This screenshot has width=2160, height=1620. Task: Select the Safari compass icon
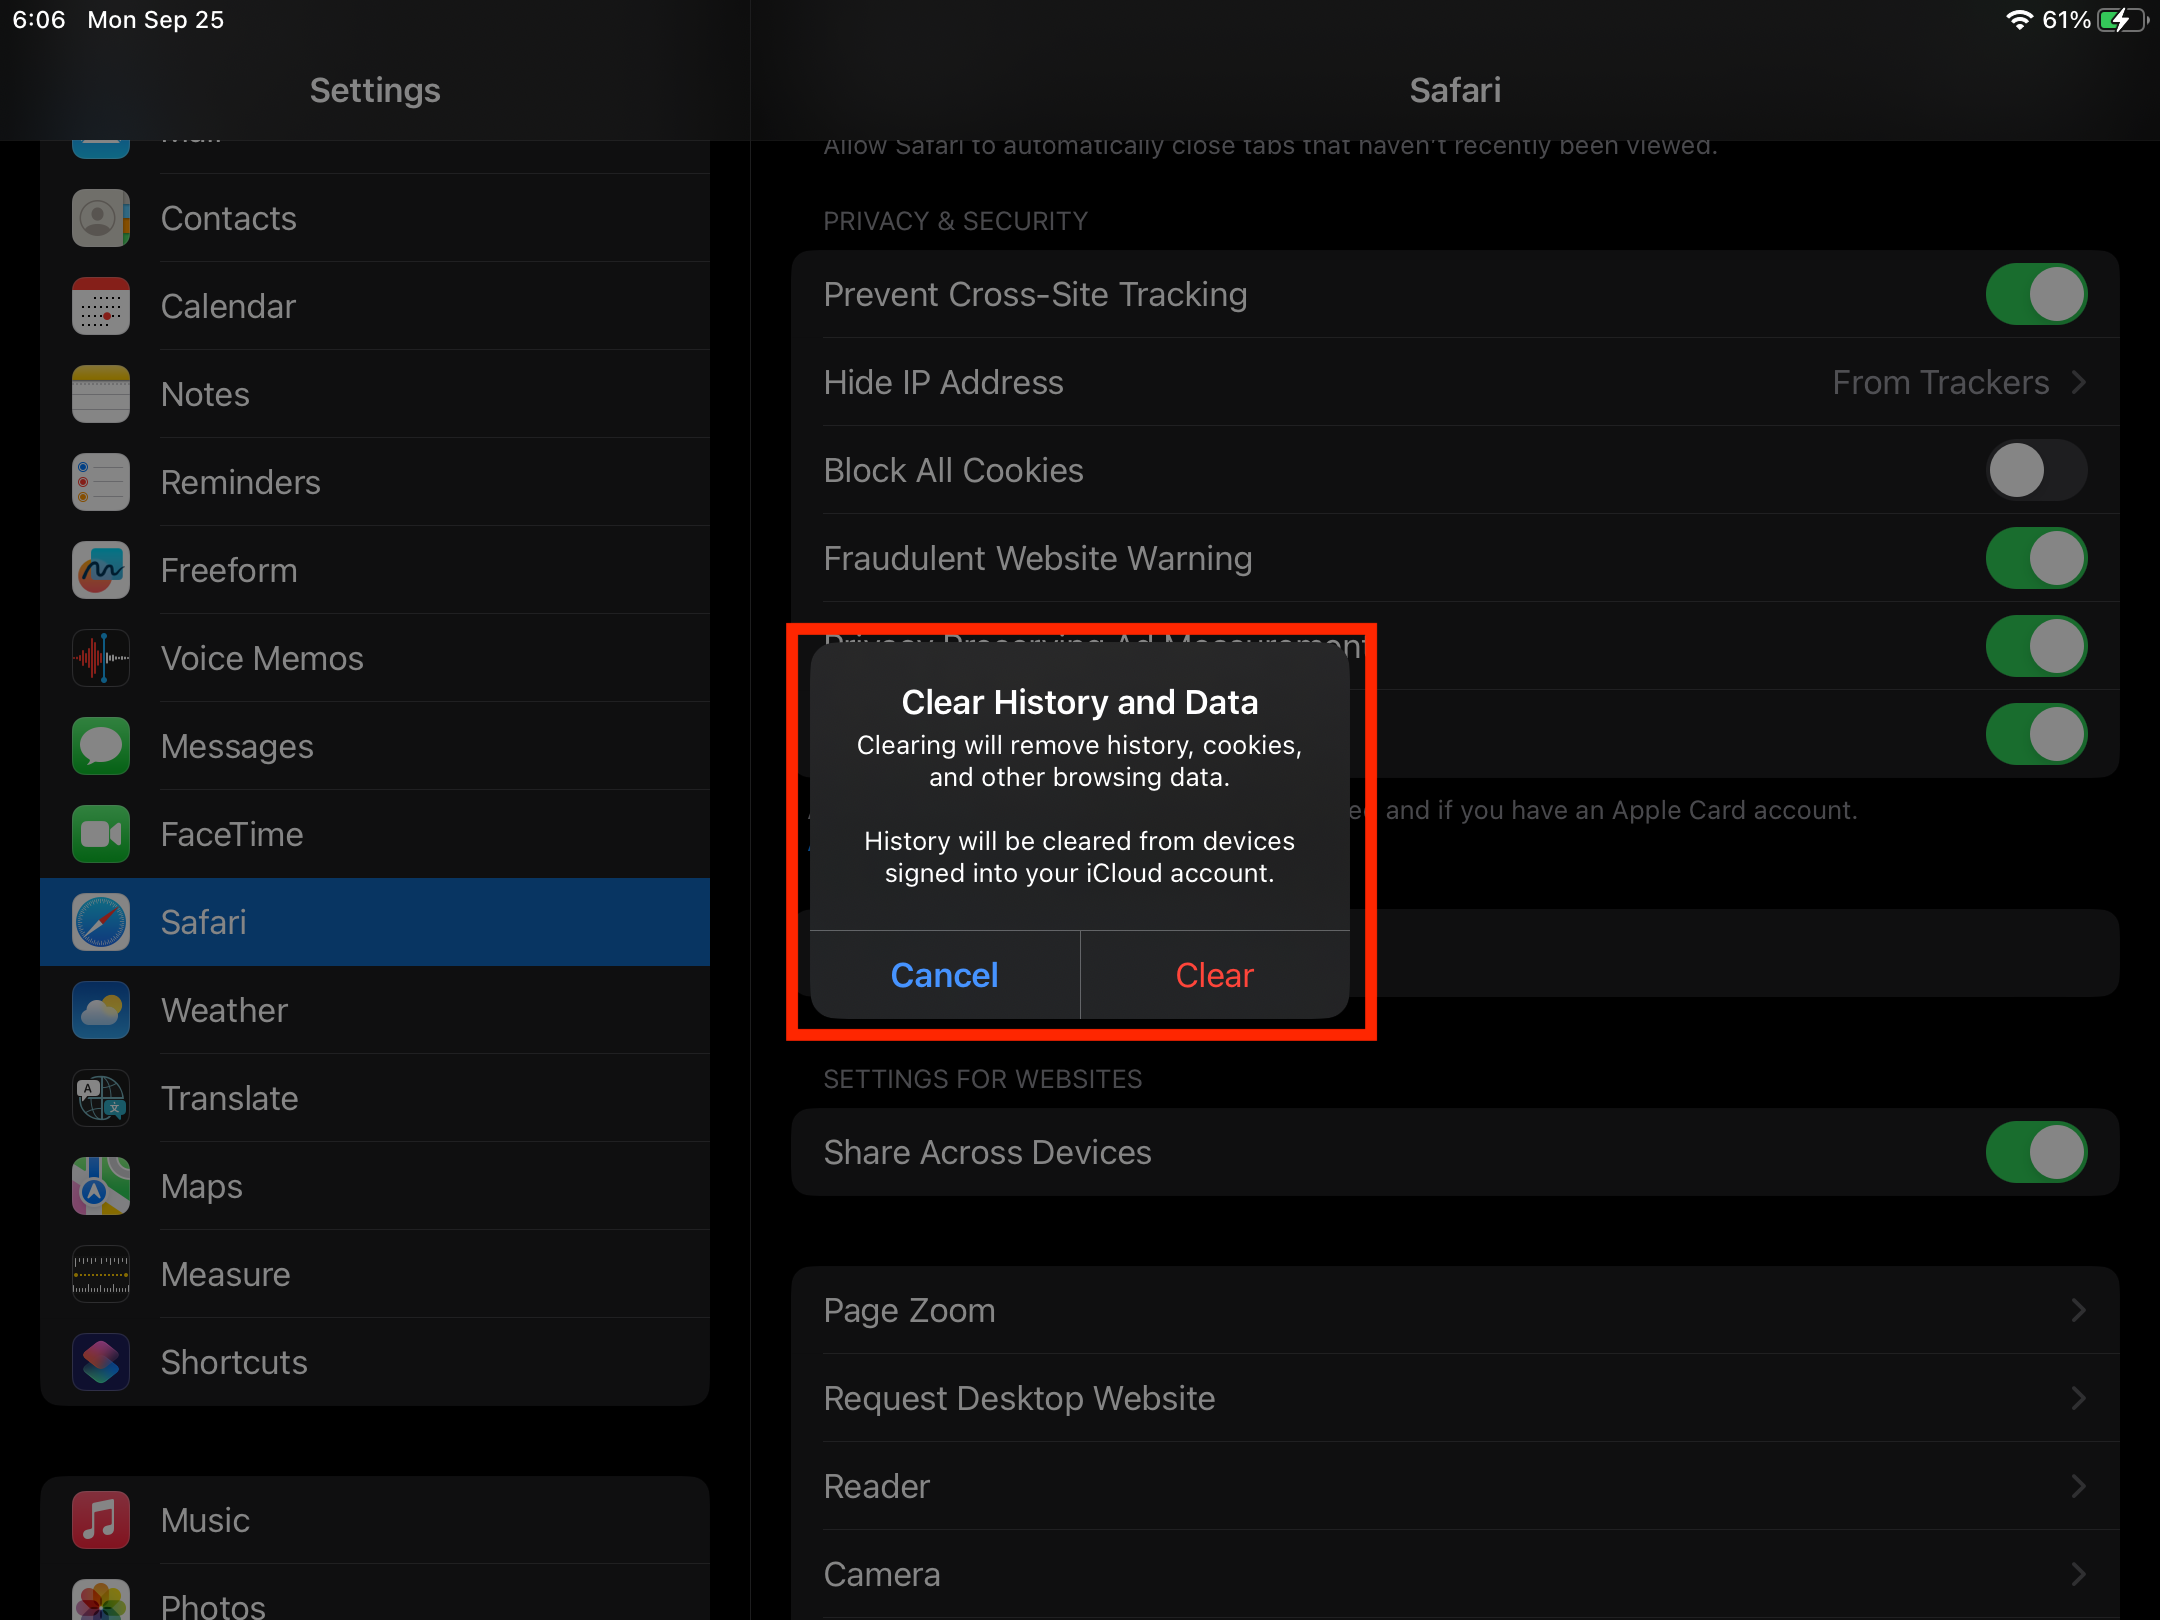pyautogui.click(x=101, y=922)
